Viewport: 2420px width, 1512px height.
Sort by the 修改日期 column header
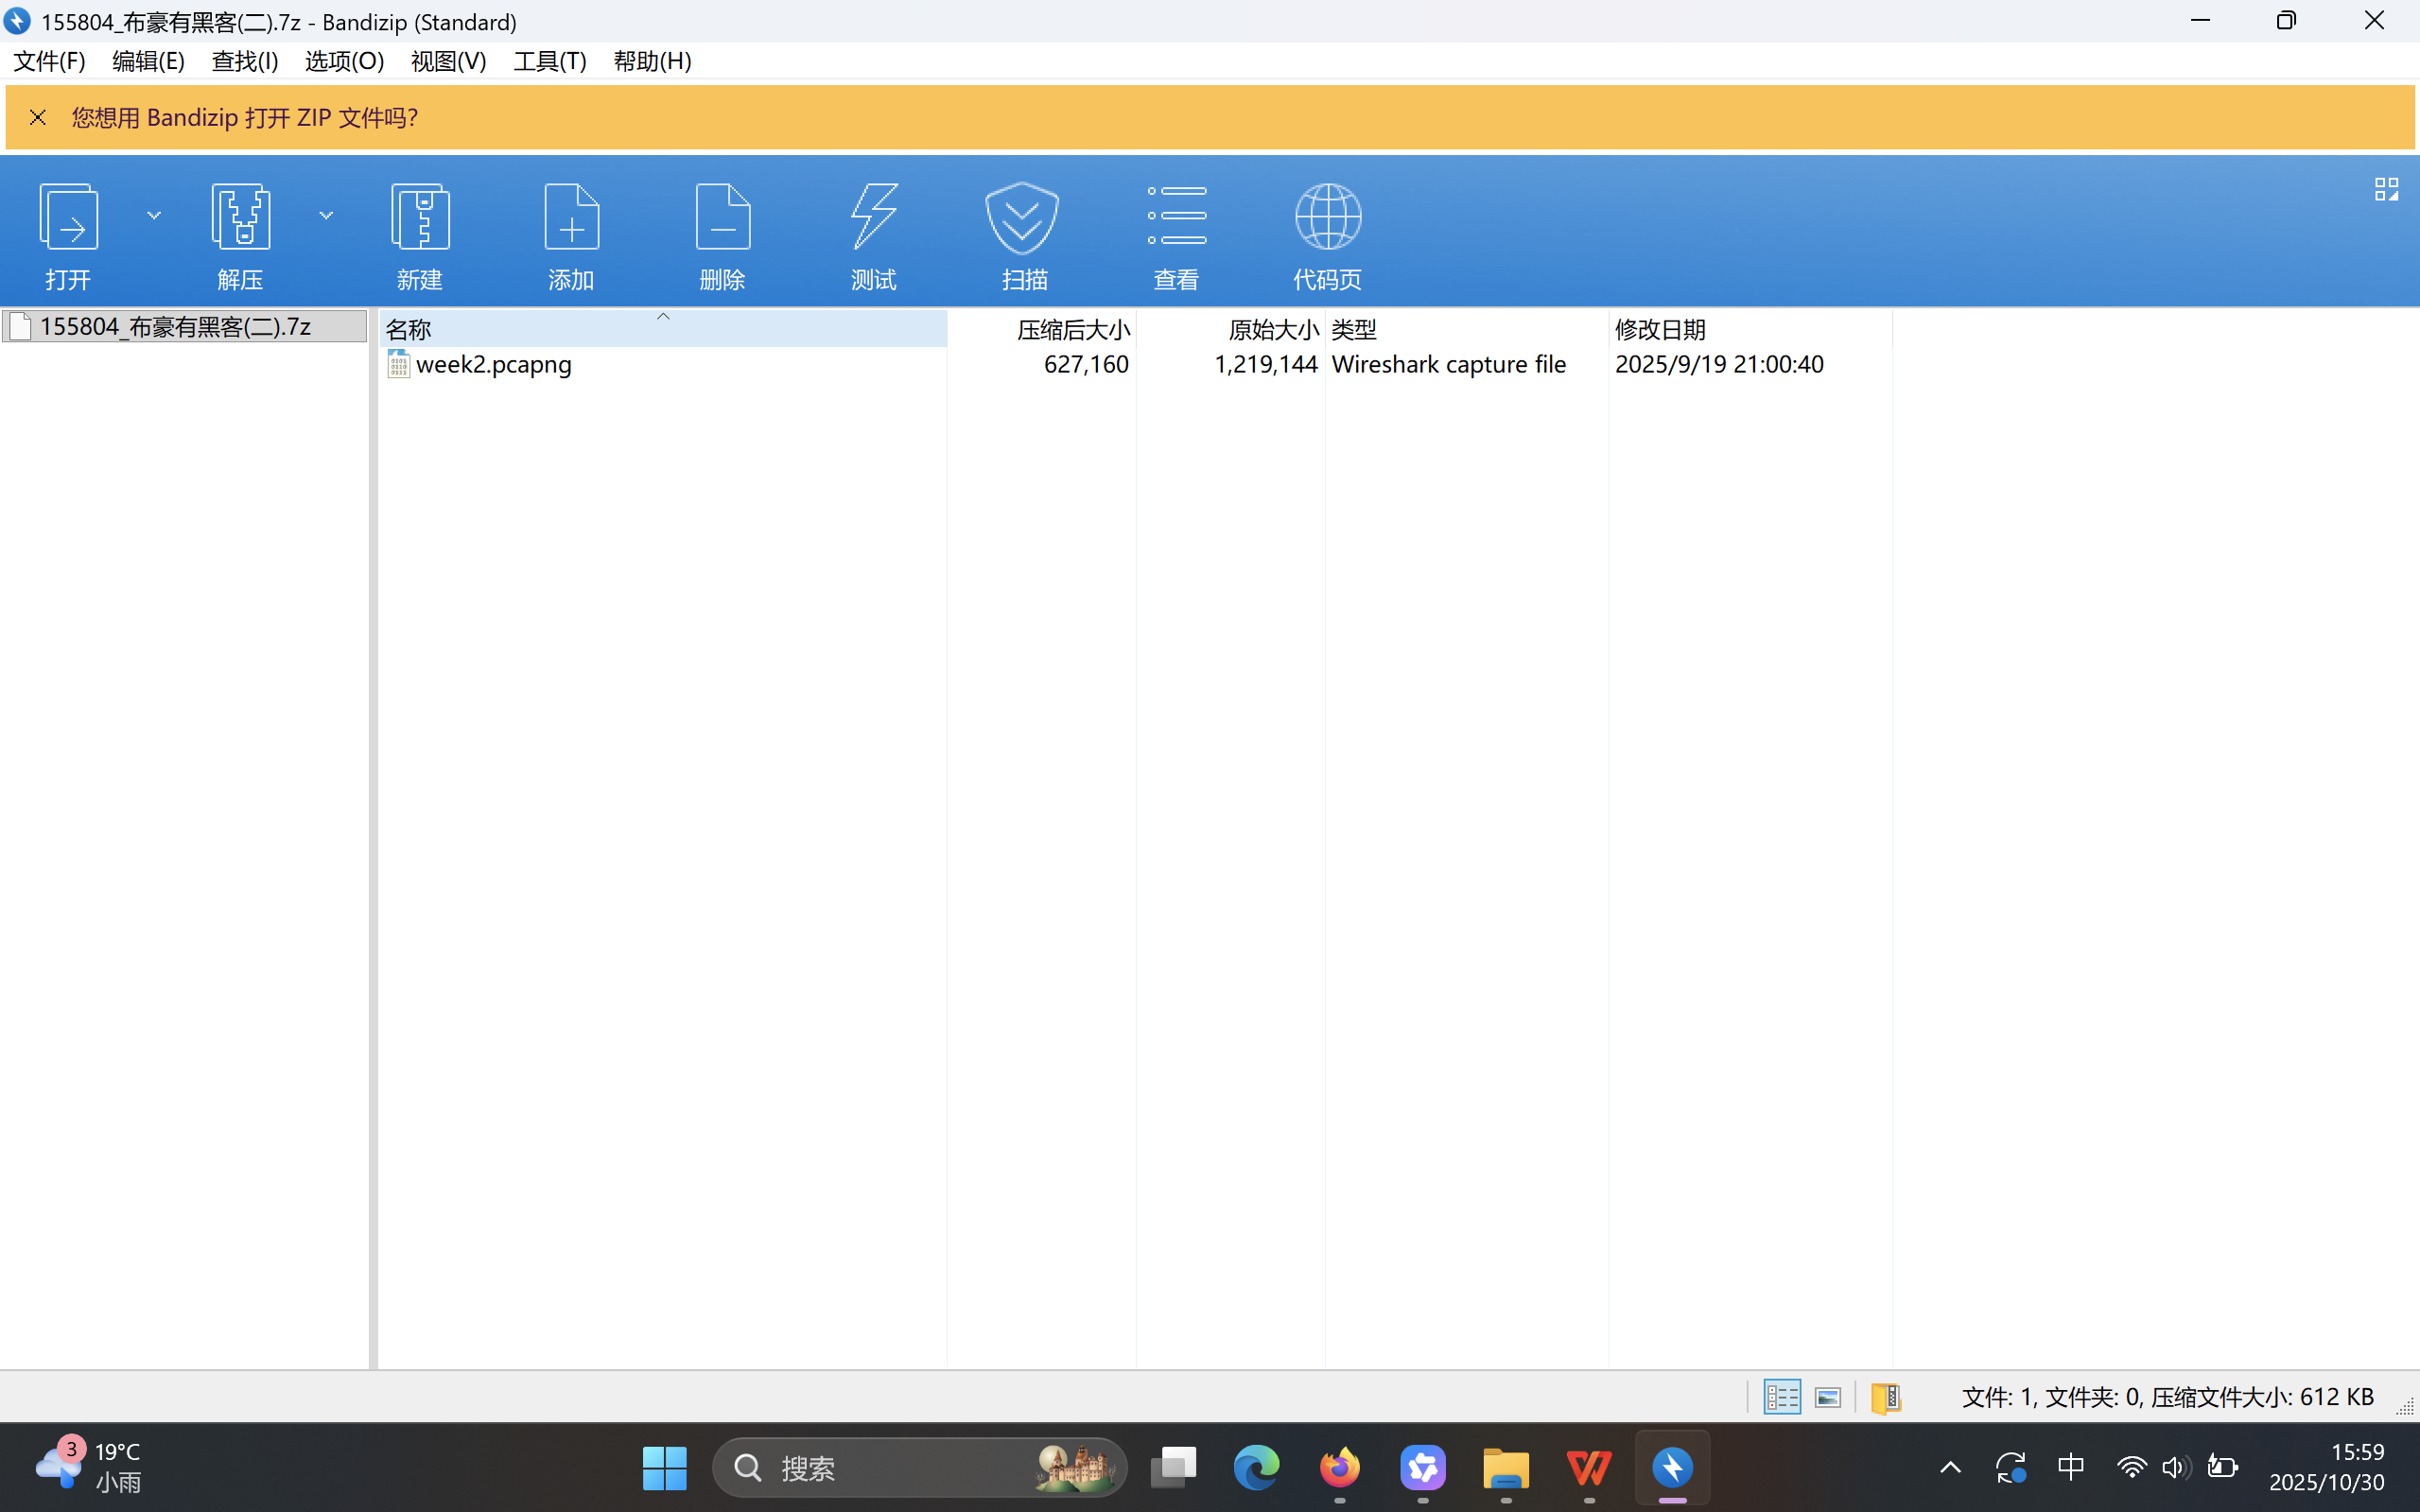coord(1750,328)
